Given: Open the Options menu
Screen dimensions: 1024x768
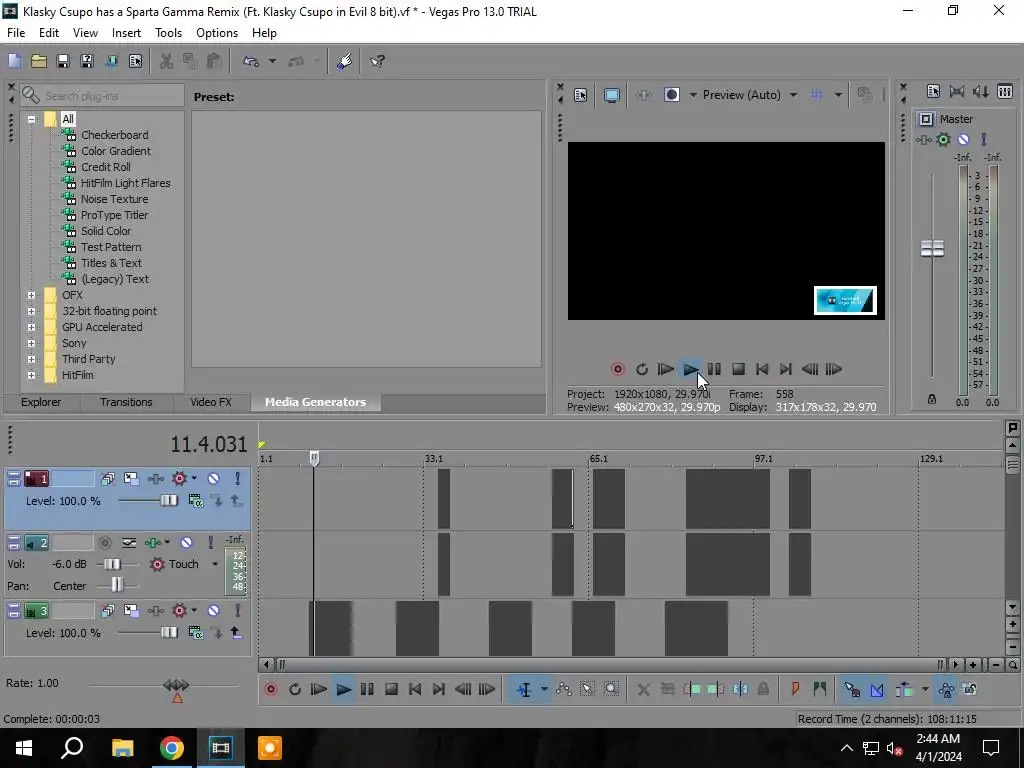Looking at the screenshot, I should (x=217, y=33).
